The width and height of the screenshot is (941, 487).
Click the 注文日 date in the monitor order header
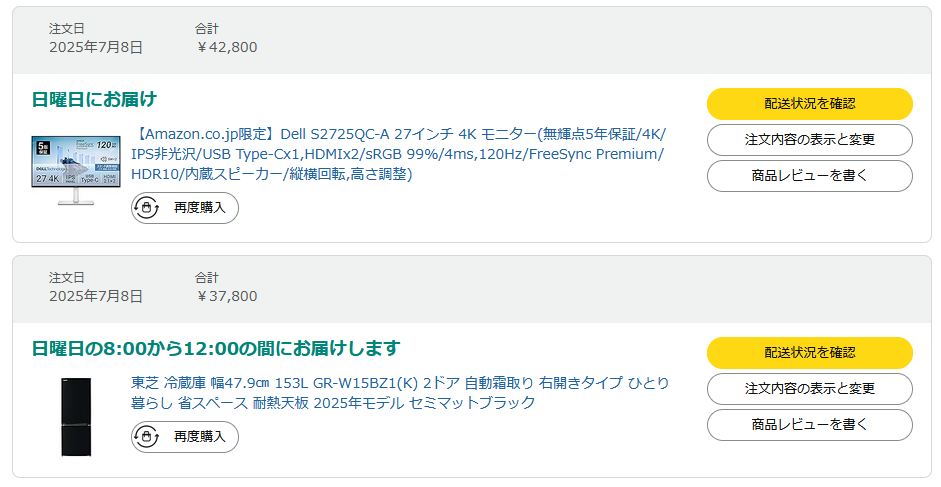(x=96, y=47)
